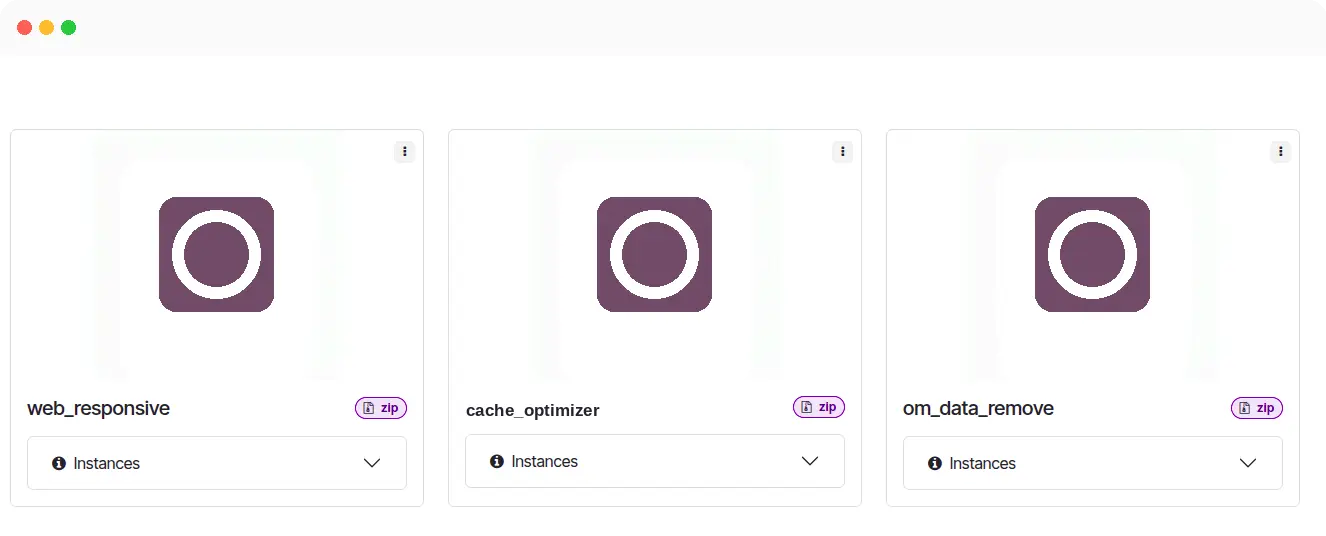Open the cache_optimizer module title
Image resolution: width=1326 pixels, height=536 pixels.
coord(533,411)
